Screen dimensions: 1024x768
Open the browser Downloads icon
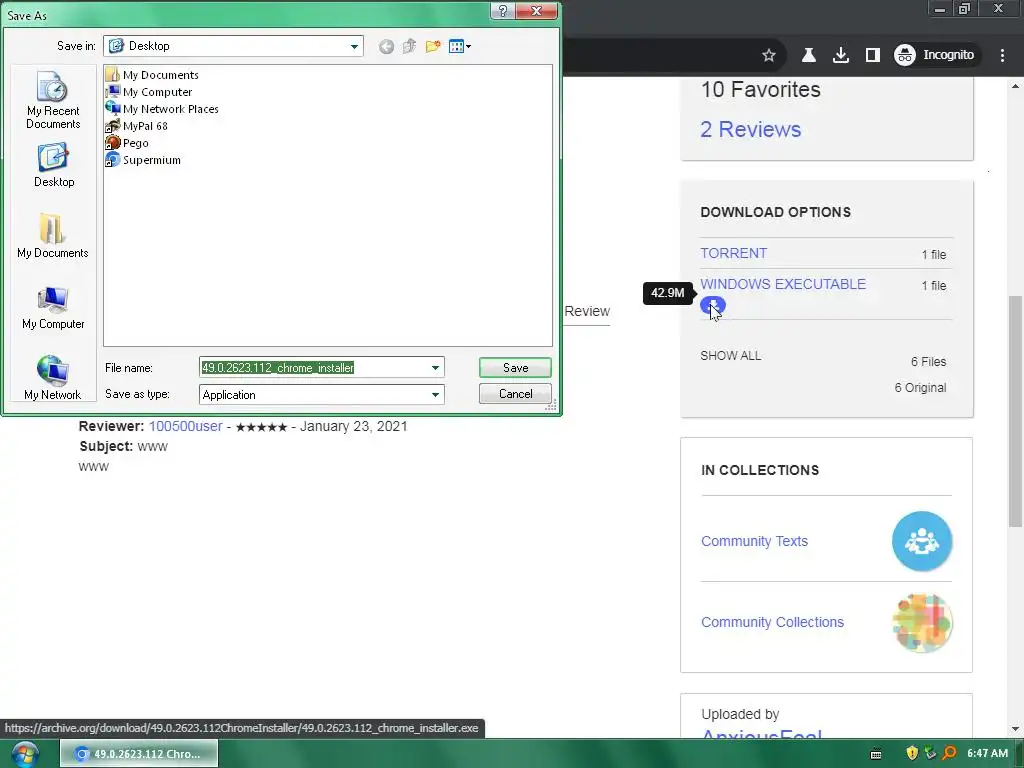tap(840, 56)
